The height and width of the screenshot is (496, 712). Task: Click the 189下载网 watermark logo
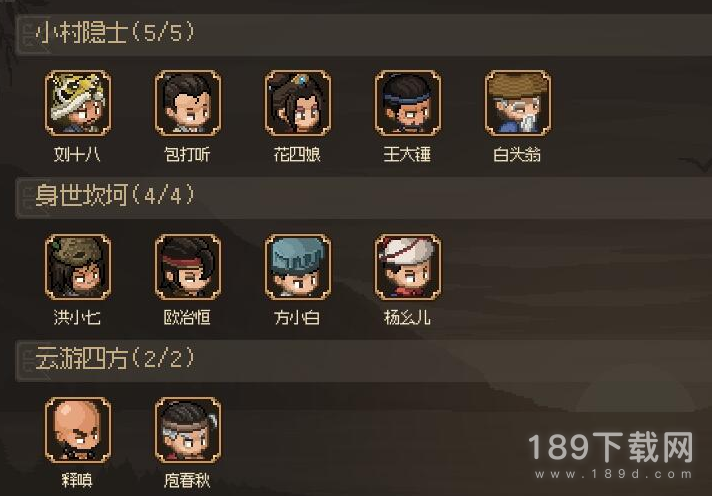click(611, 447)
